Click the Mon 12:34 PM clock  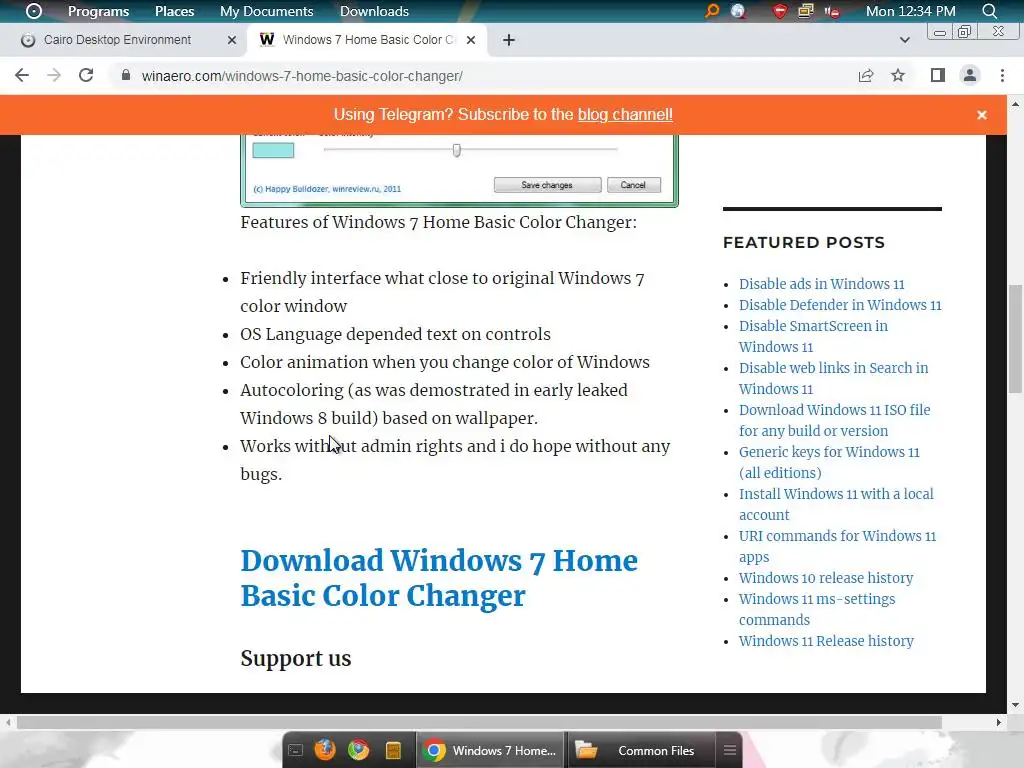910,11
